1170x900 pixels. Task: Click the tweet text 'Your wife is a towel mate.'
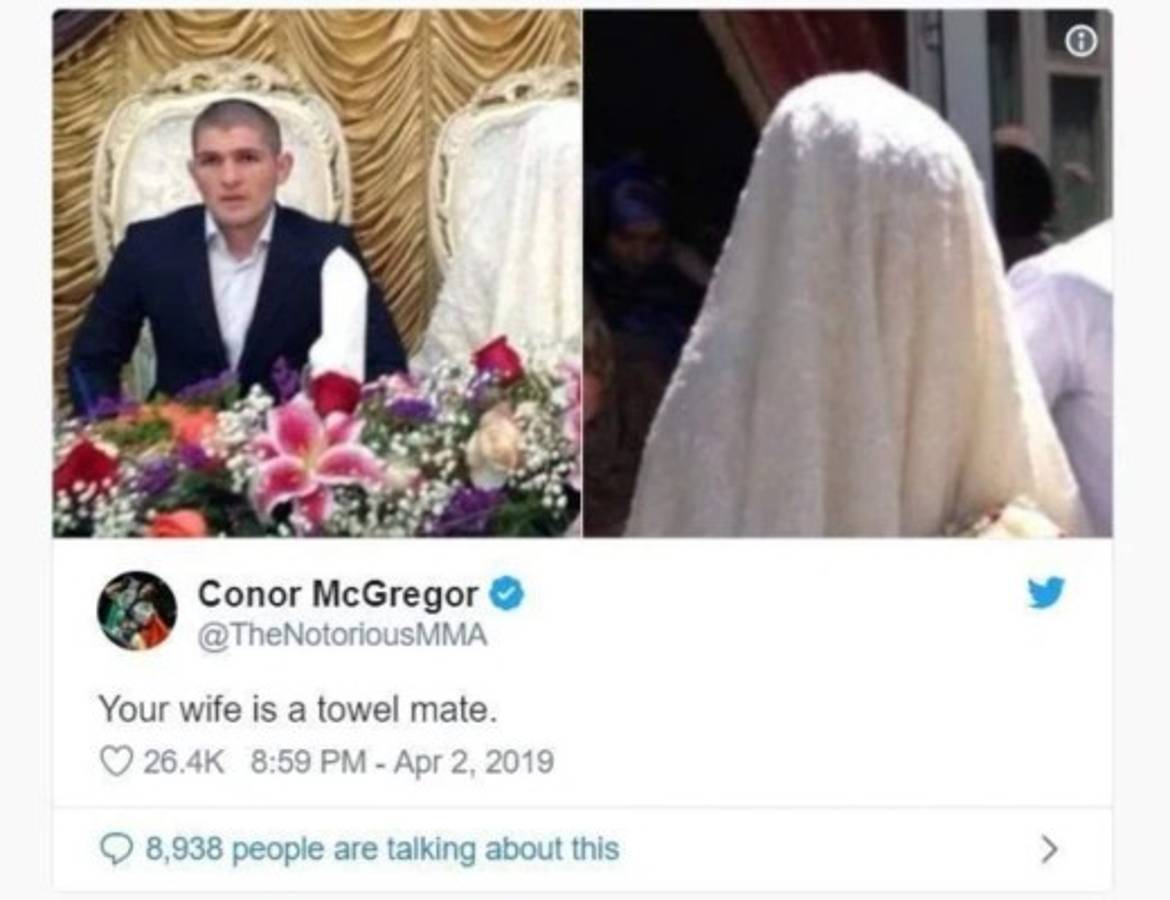point(298,709)
